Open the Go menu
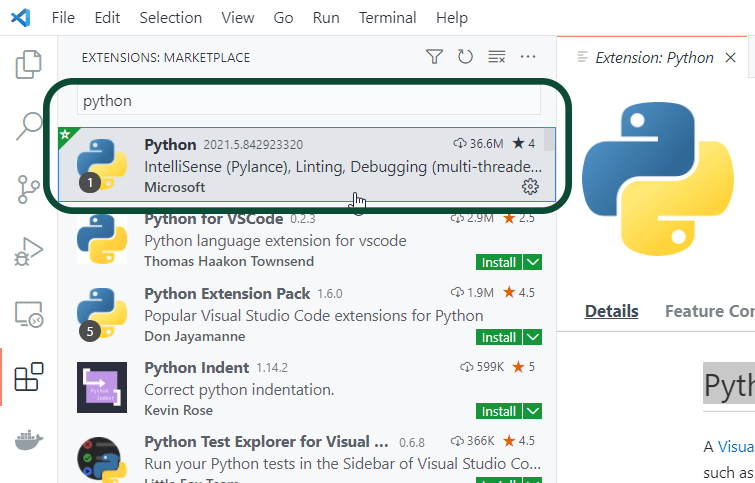Viewport: 755px width, 483px height. point(283,18)
